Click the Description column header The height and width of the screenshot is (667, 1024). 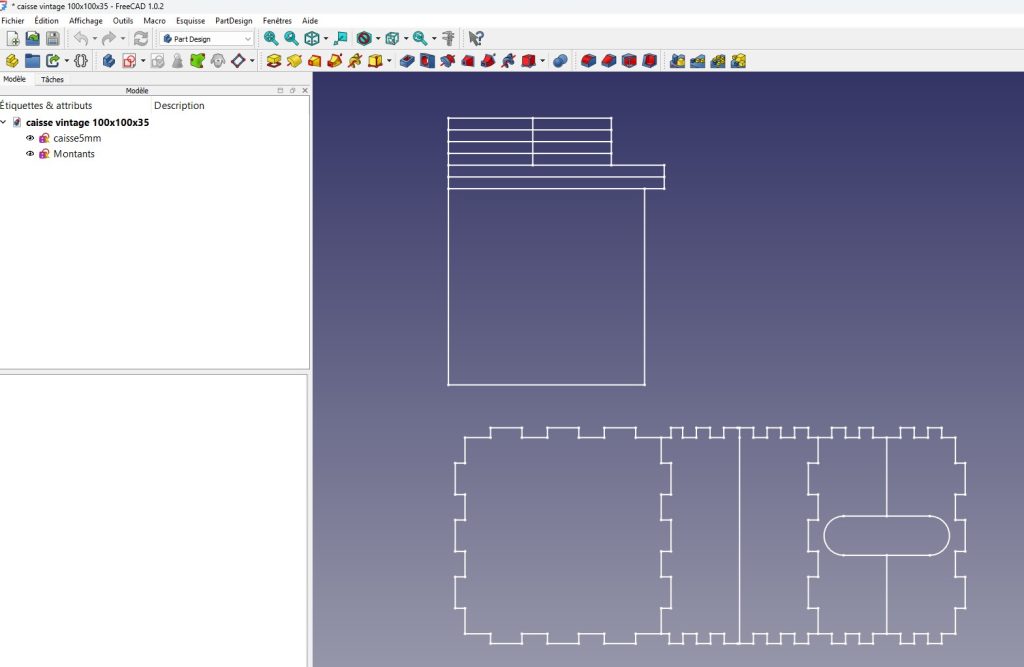click(x=179, y=105)
